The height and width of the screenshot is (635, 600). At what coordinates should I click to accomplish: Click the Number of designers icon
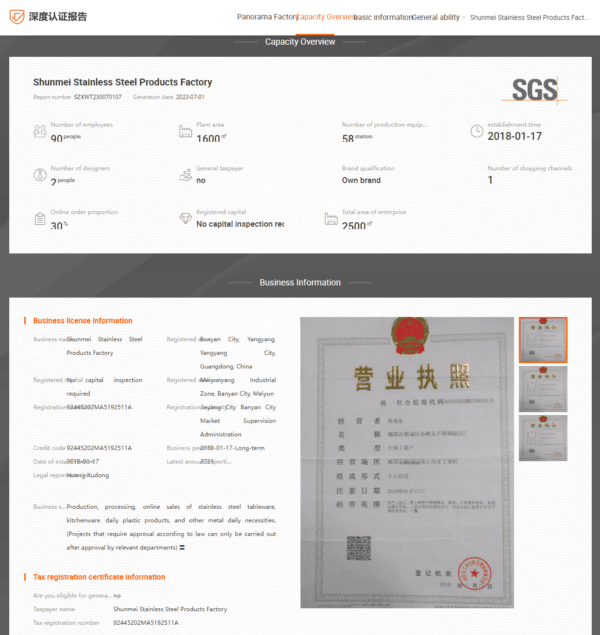click(x=40, y=175)
